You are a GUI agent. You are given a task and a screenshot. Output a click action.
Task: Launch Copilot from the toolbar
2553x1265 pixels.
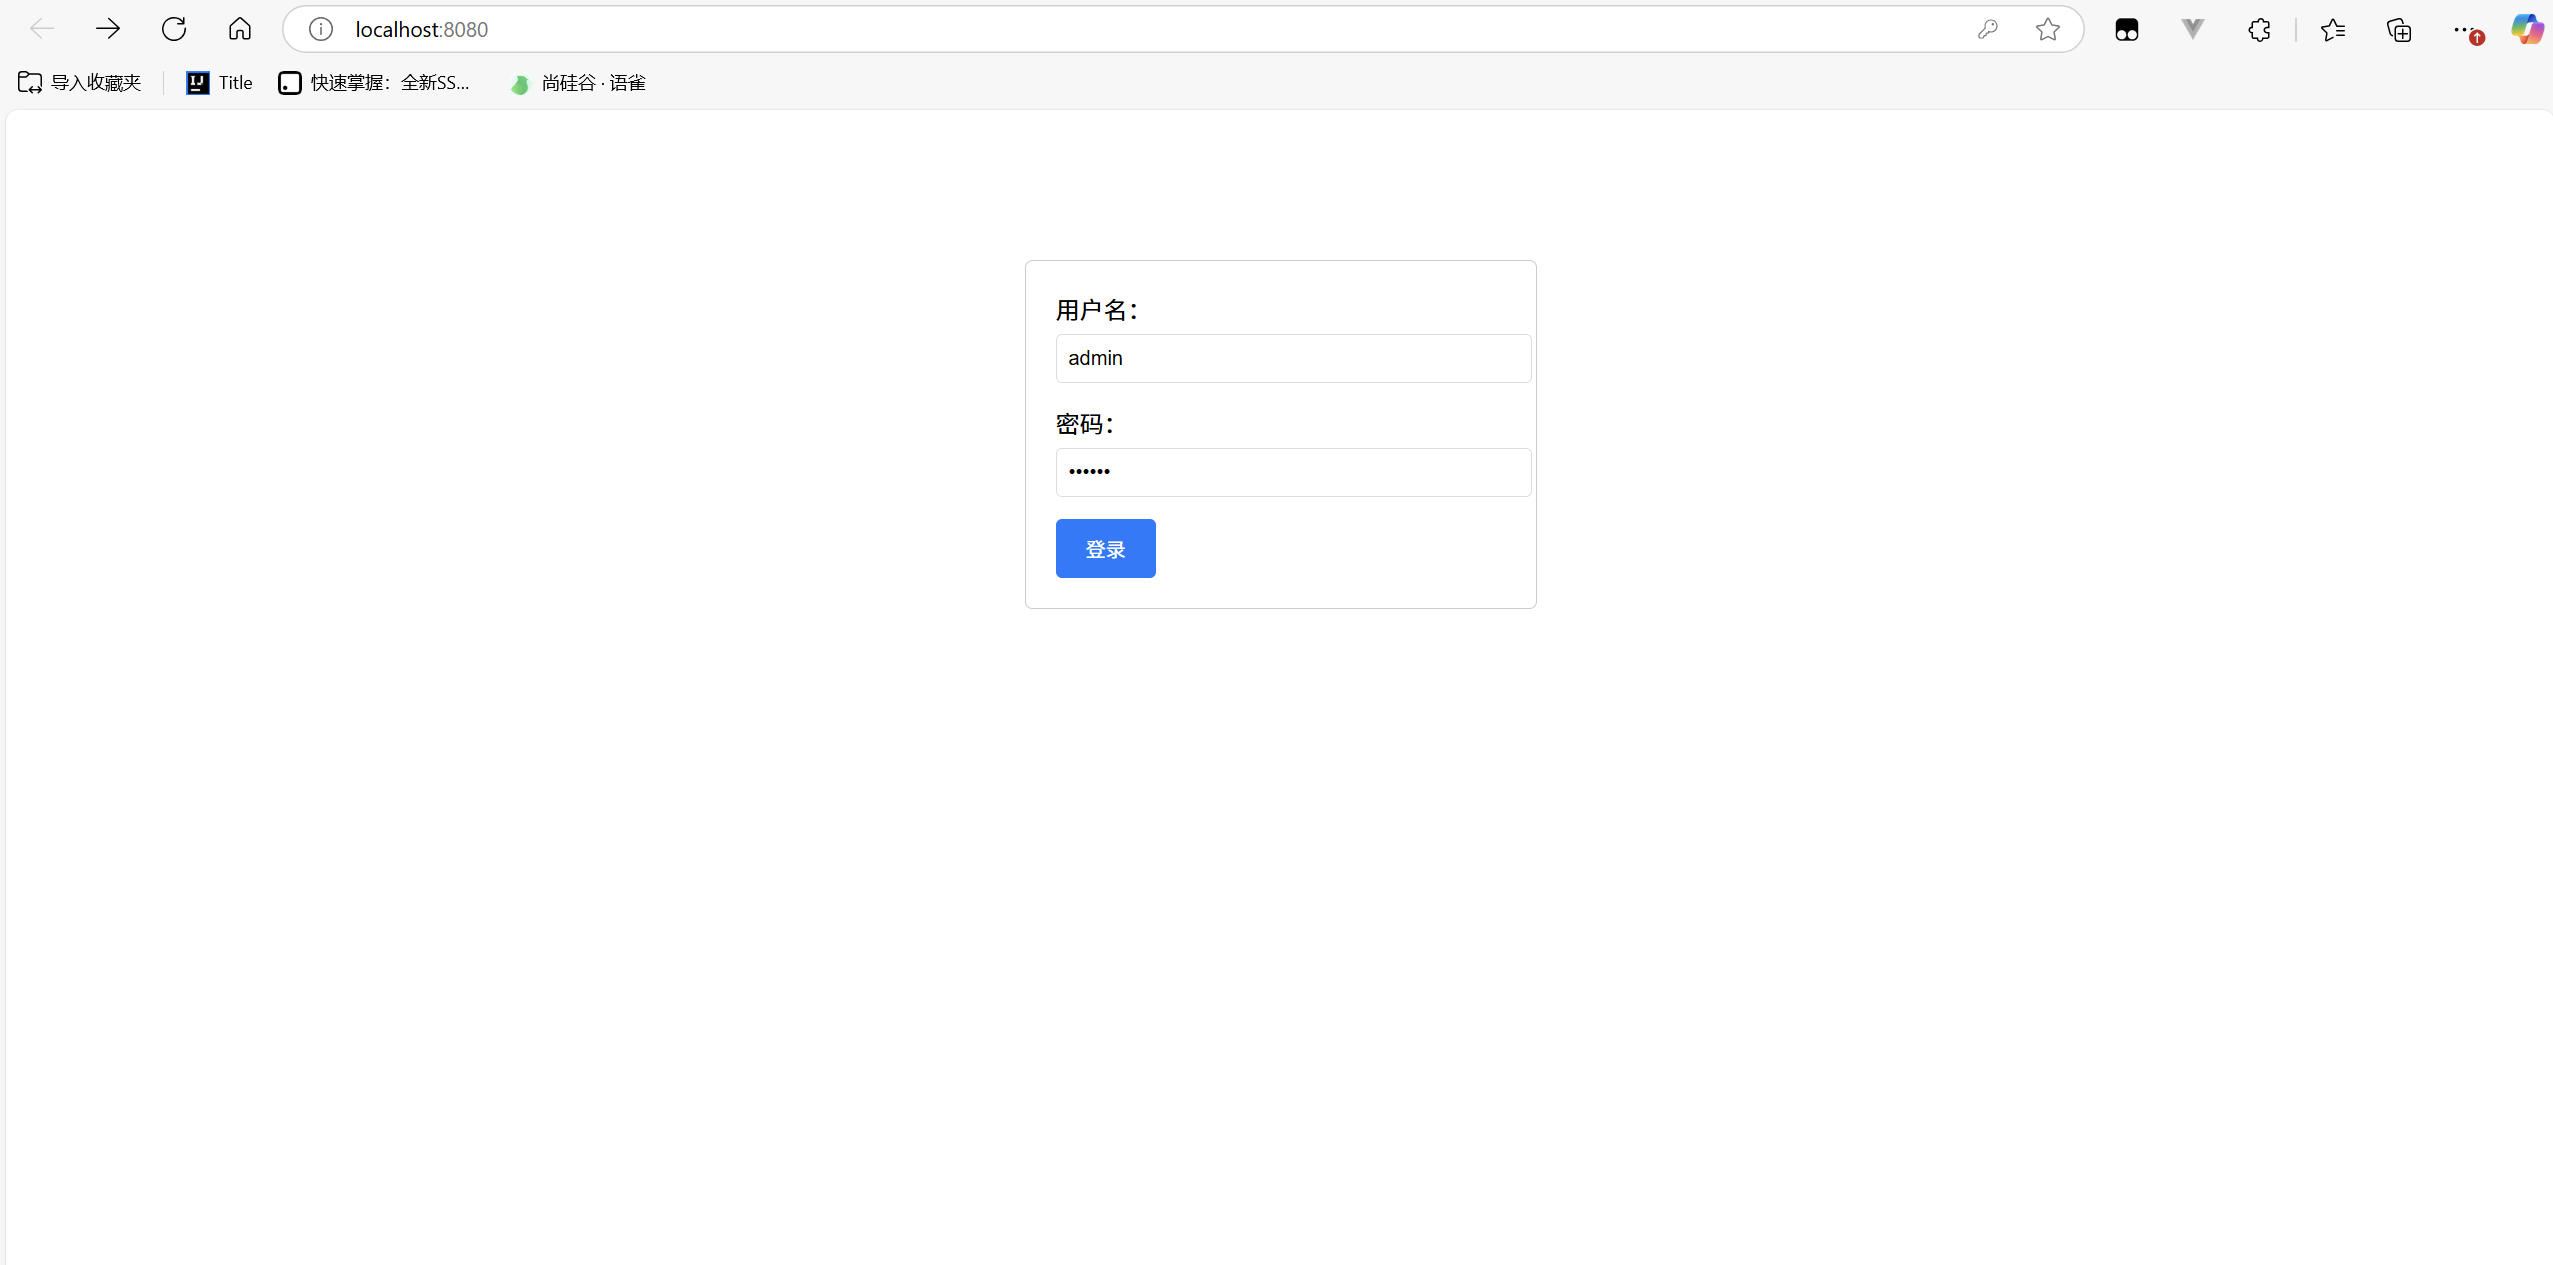coord(2527,29)
